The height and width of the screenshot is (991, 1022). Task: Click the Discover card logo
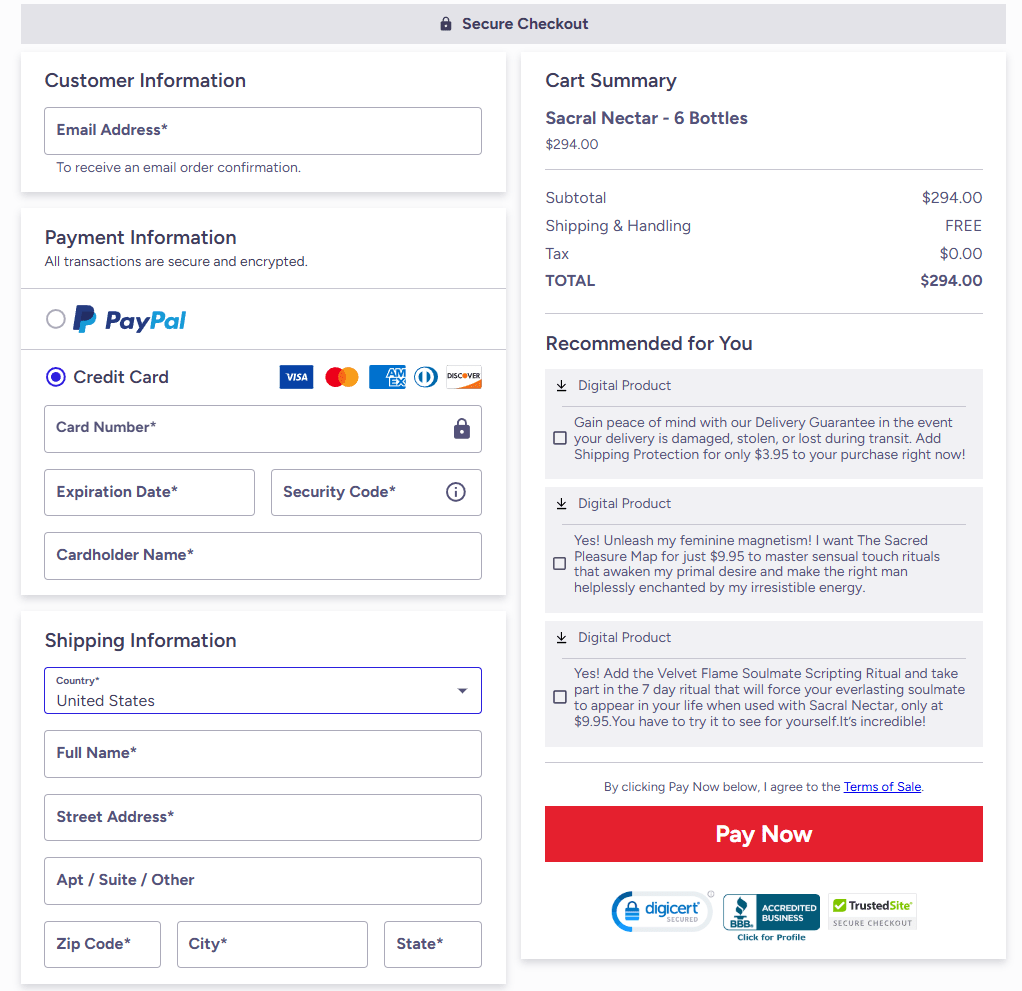tap(464, 377)
